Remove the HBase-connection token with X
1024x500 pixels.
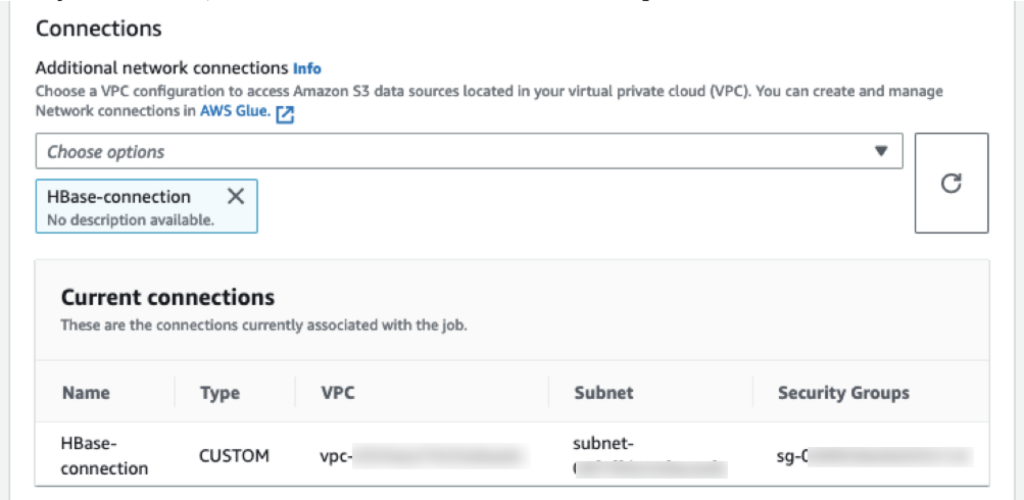(x=236, y=196)
